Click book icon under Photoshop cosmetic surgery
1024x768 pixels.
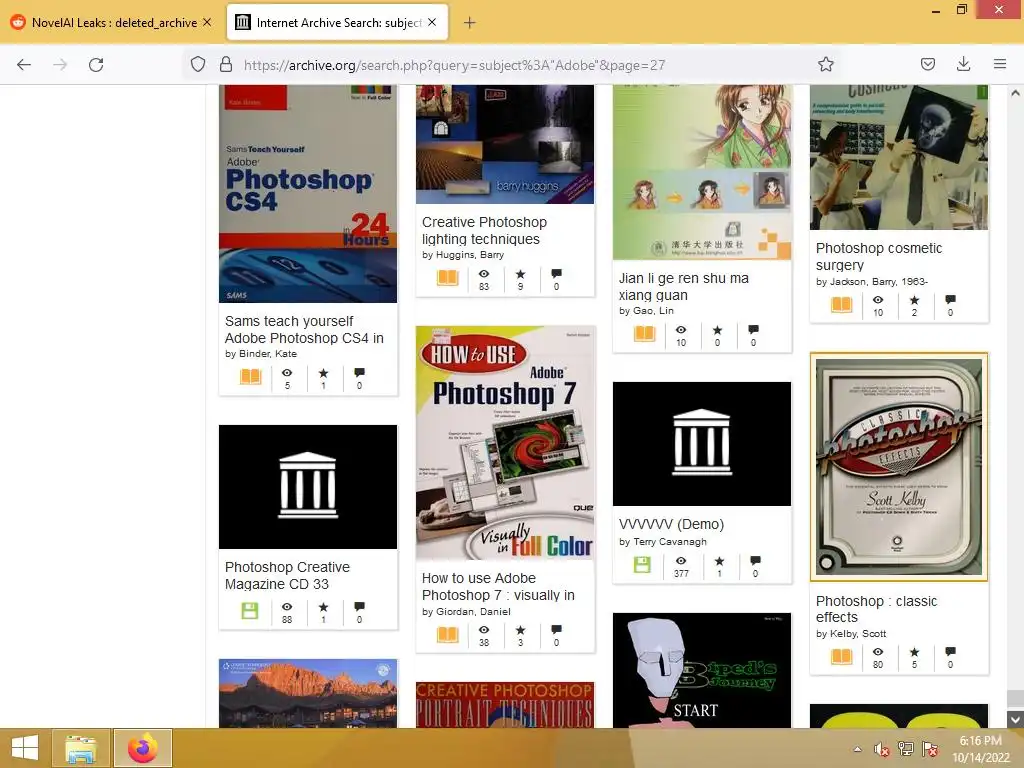point(842,304)
